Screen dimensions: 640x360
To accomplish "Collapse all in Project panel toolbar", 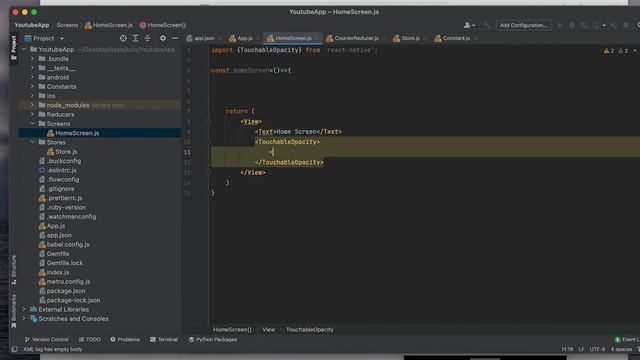I will pyautogui.click(x=148, y=38).
